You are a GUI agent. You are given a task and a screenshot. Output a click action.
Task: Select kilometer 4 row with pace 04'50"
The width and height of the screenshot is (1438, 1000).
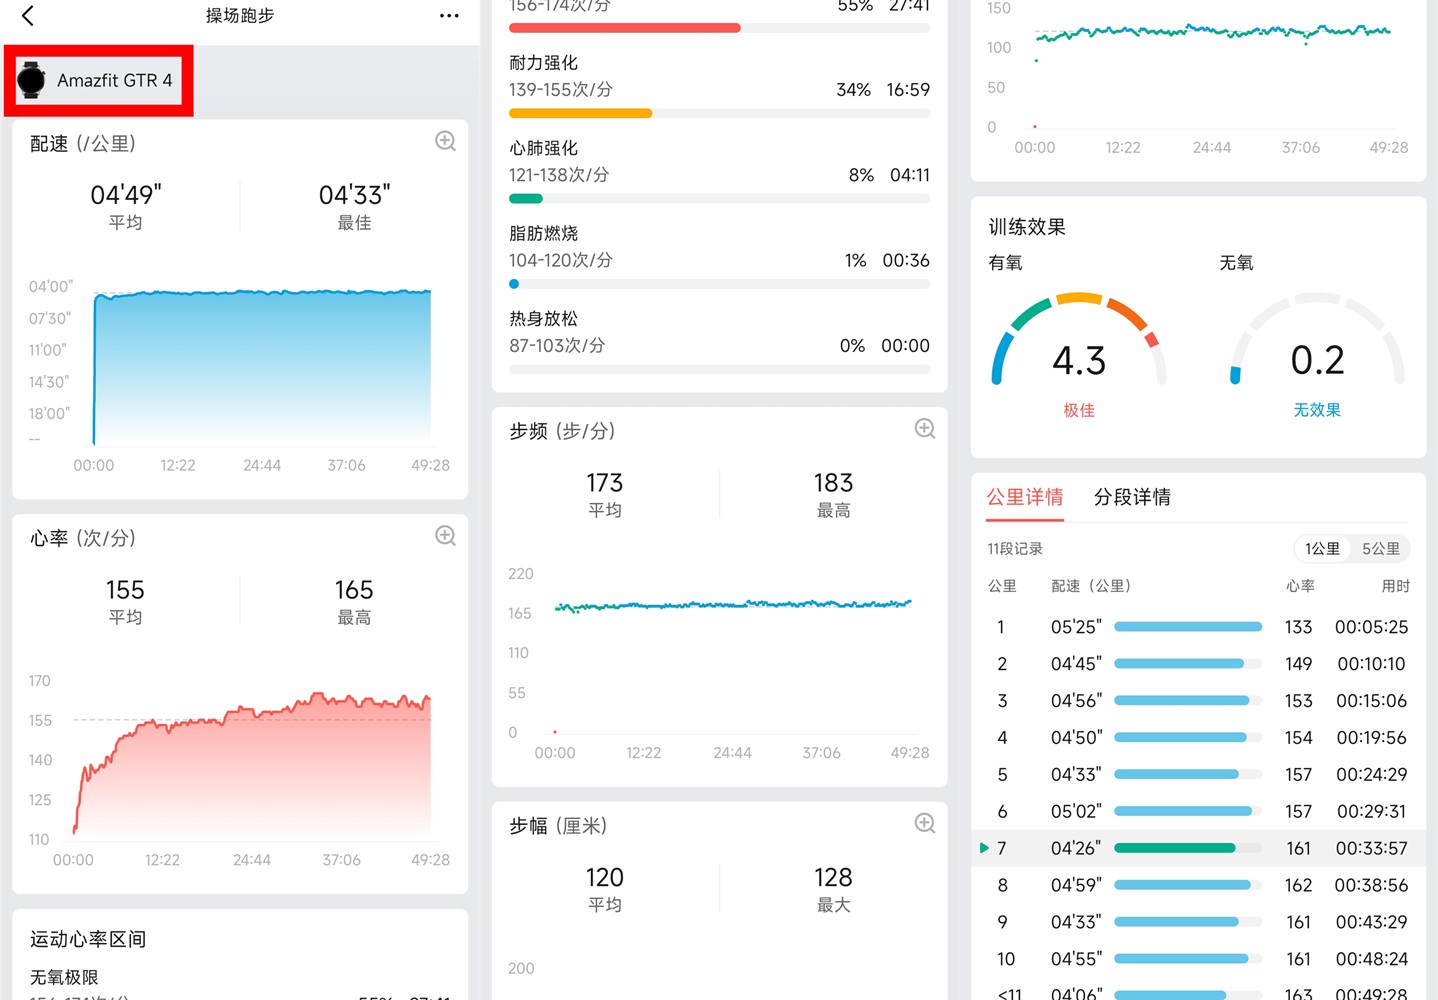(x=1198, y=738)
